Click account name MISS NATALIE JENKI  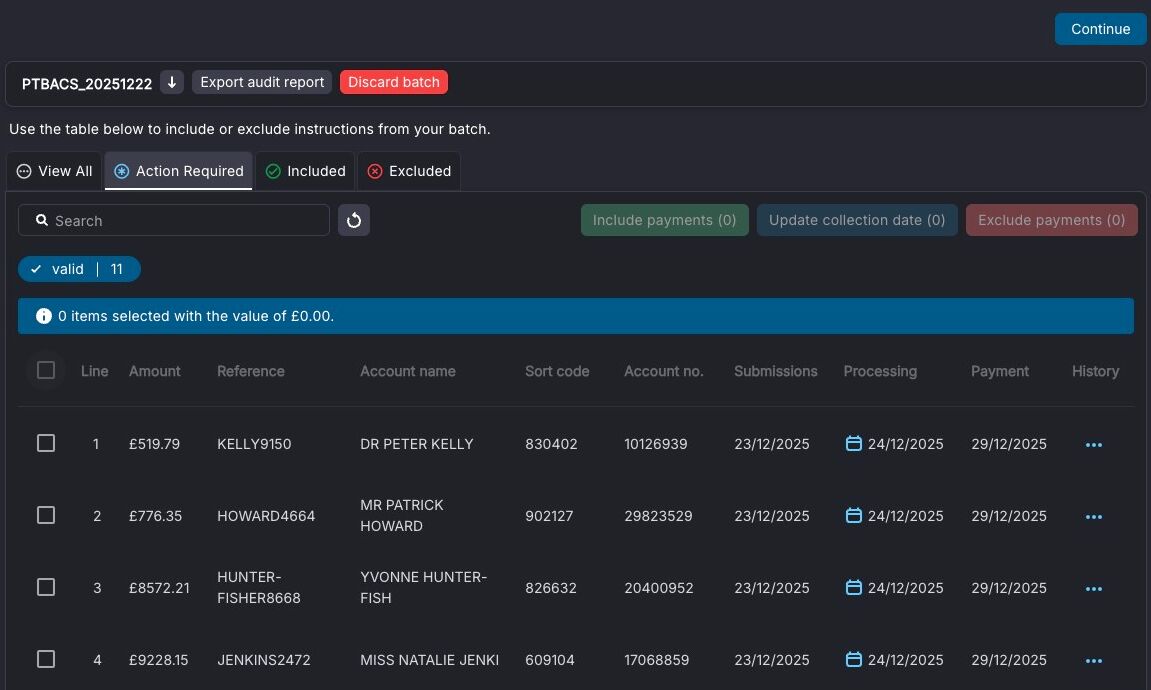tap(429, 660)
